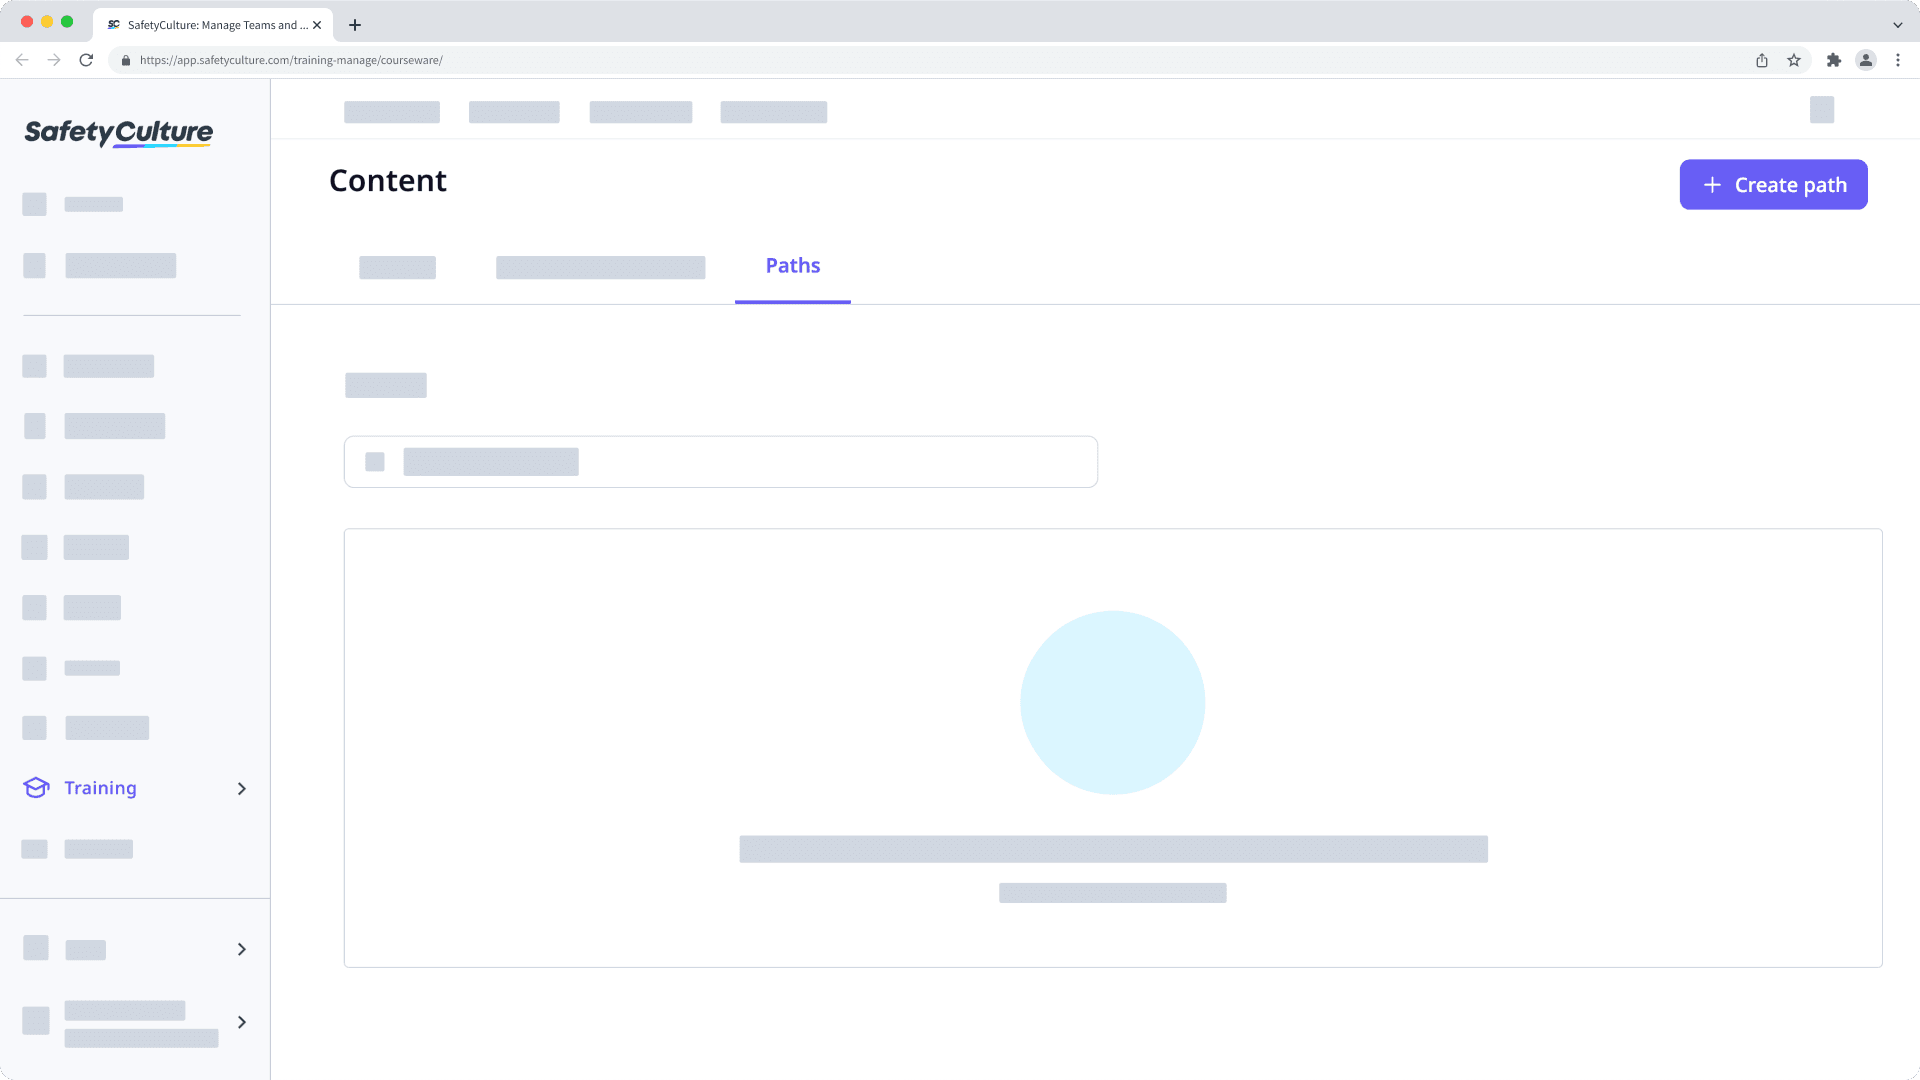
Task: Bookmark this page with the star icon
Action: 1792,60
